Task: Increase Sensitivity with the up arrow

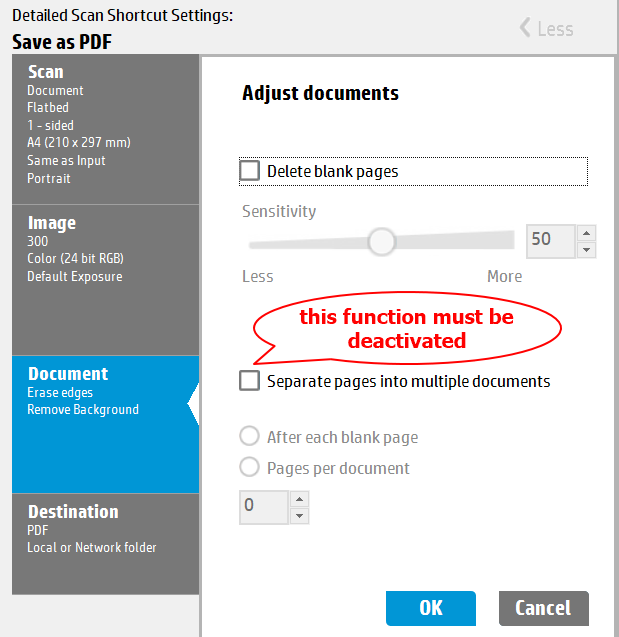Action: click(x=586, y=232)
